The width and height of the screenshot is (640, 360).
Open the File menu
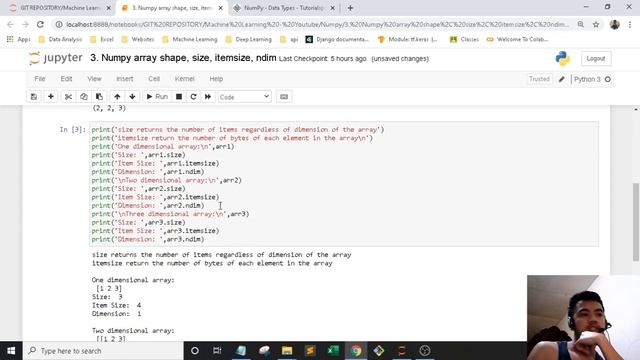tap(40, 79)
